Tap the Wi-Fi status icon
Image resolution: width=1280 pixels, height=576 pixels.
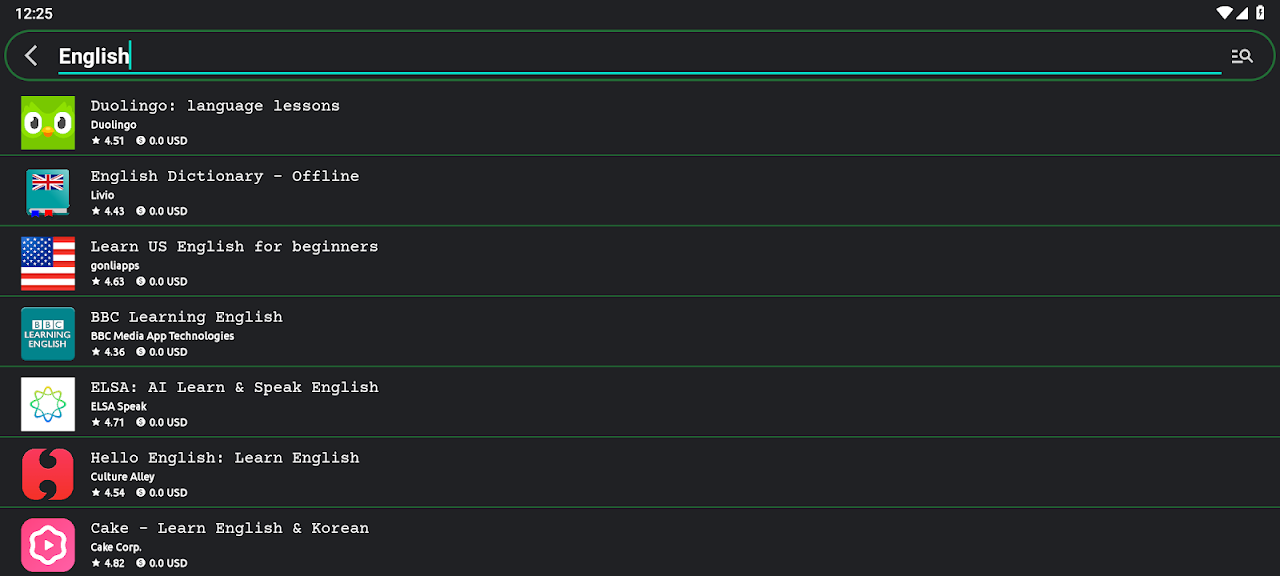tap(1224, 13)
